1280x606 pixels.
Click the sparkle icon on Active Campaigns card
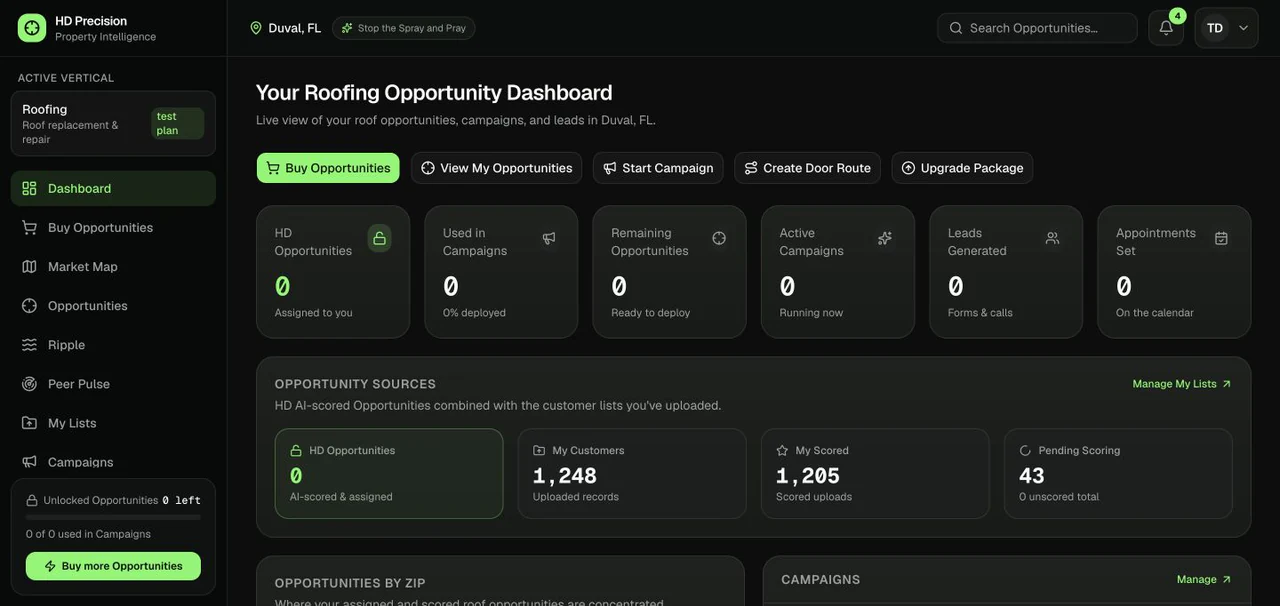click(885, 238)
